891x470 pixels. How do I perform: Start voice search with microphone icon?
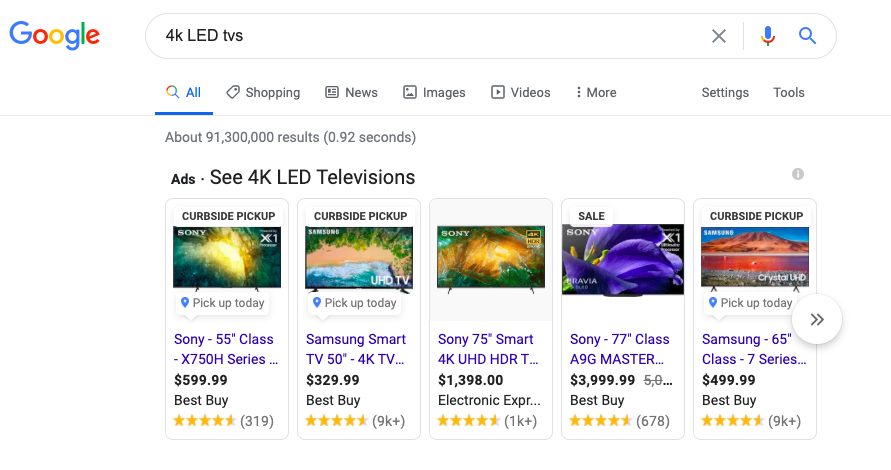coord(768,36)
